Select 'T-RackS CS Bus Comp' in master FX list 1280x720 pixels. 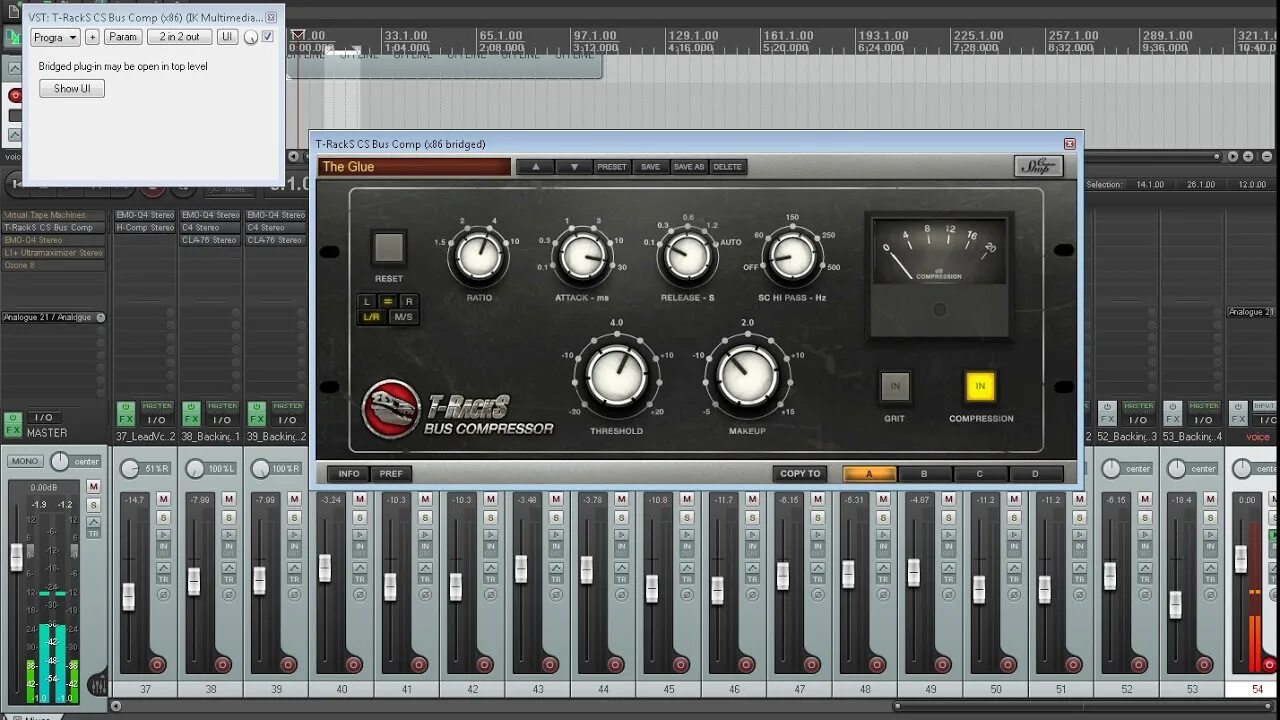tap(52, 227)
